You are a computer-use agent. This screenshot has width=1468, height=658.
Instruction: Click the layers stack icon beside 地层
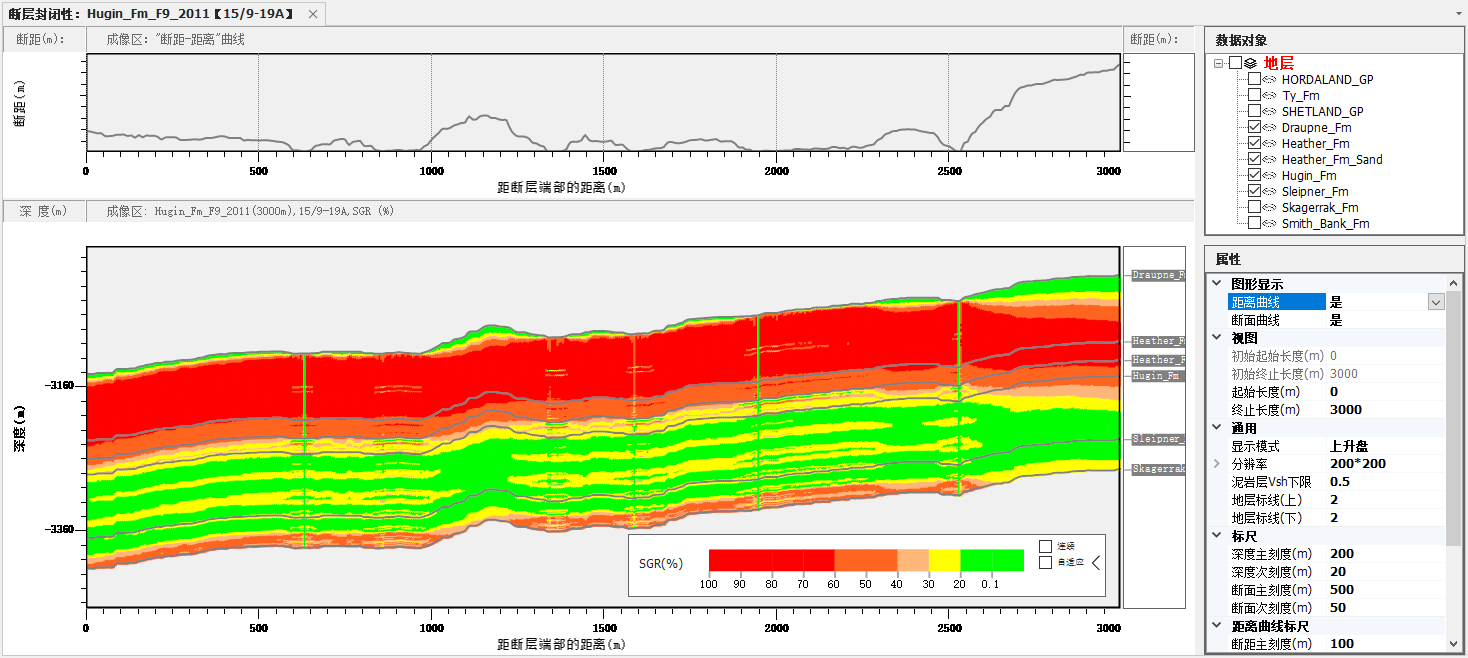coord(1250,63)
